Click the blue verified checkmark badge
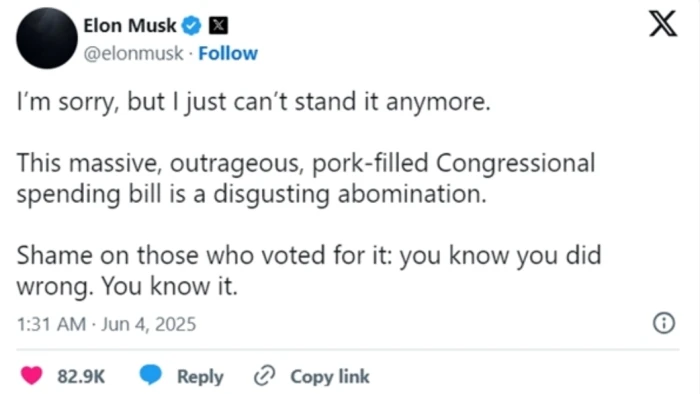 192,25
